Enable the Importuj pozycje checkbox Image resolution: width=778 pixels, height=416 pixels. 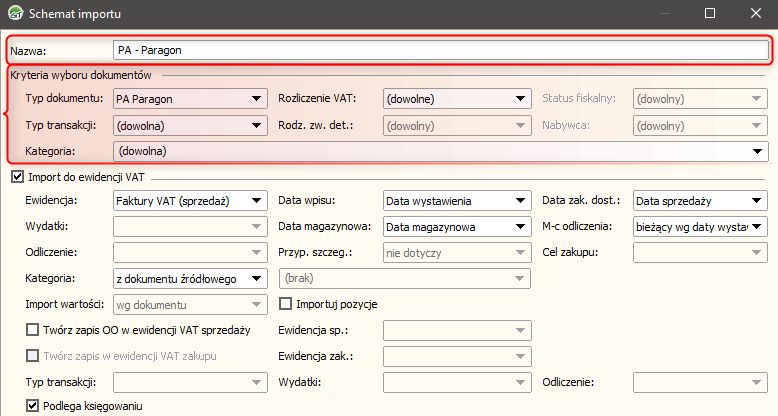point(286,304)
